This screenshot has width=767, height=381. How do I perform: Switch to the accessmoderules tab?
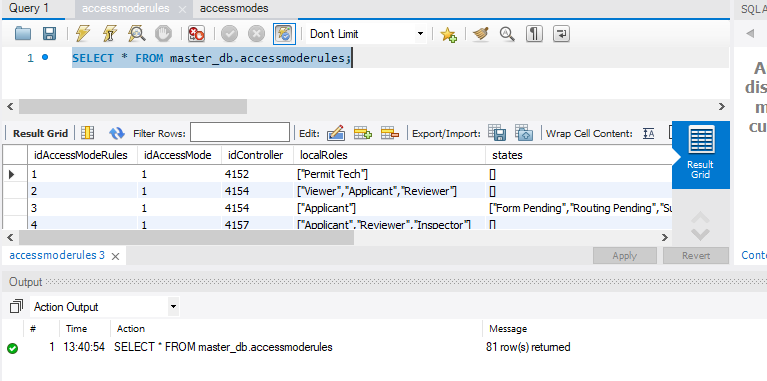(x=126, y=9)
